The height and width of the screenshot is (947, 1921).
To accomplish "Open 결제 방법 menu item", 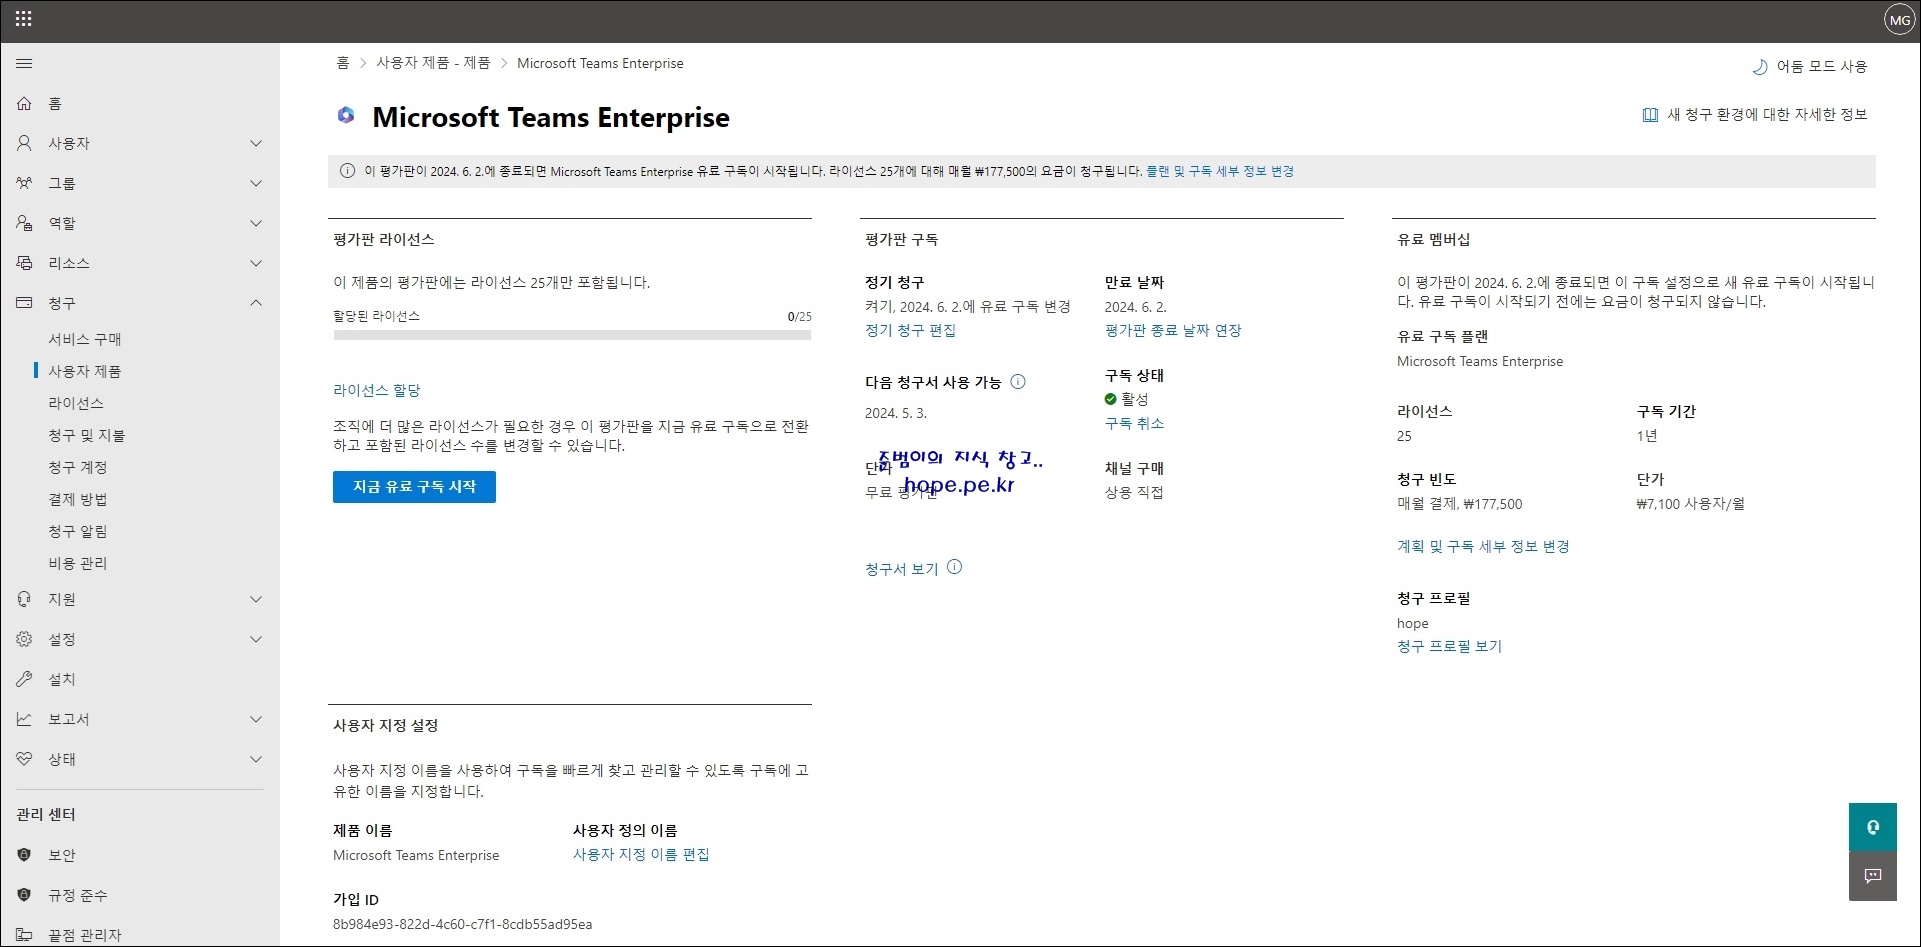I will [78, 499].
